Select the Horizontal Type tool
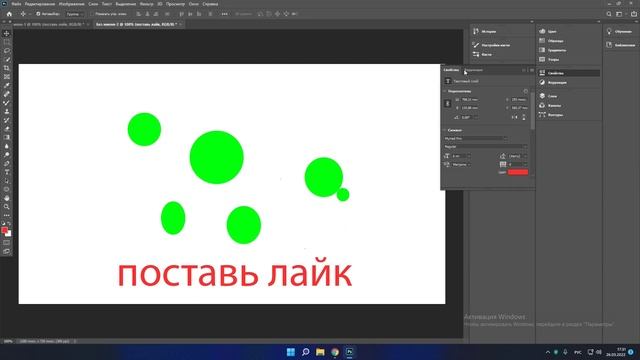 [x=7, y=172]
